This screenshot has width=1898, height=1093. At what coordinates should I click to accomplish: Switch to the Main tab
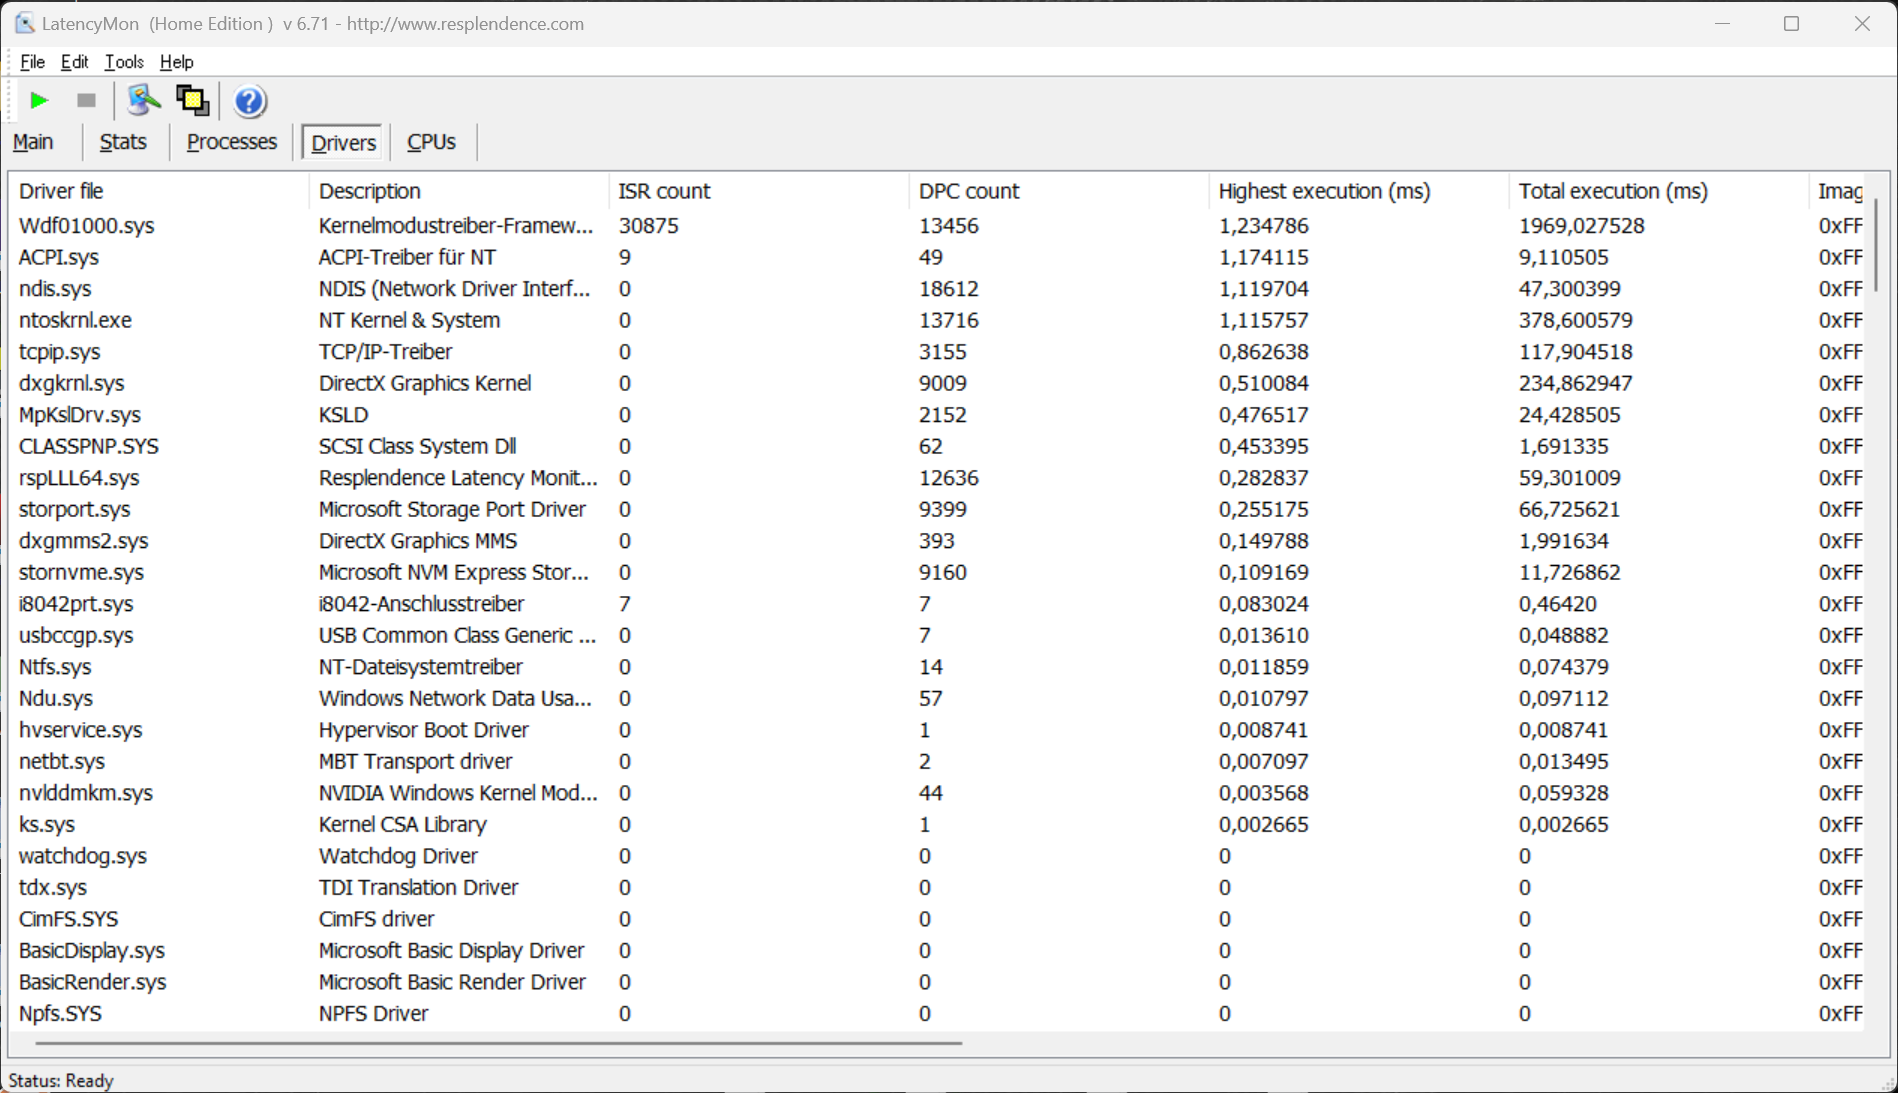point(33,142)
